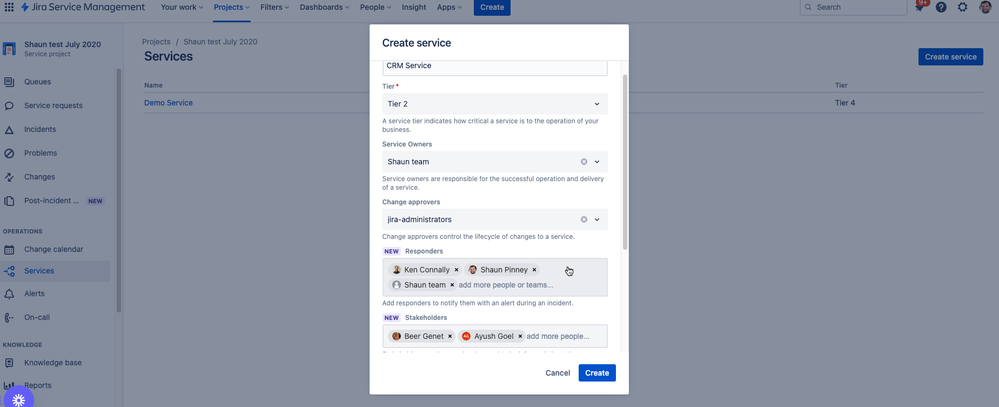Viewport: 999px width, 407px height.
Task: Open the help question mark icon
Action: point(941,7)
